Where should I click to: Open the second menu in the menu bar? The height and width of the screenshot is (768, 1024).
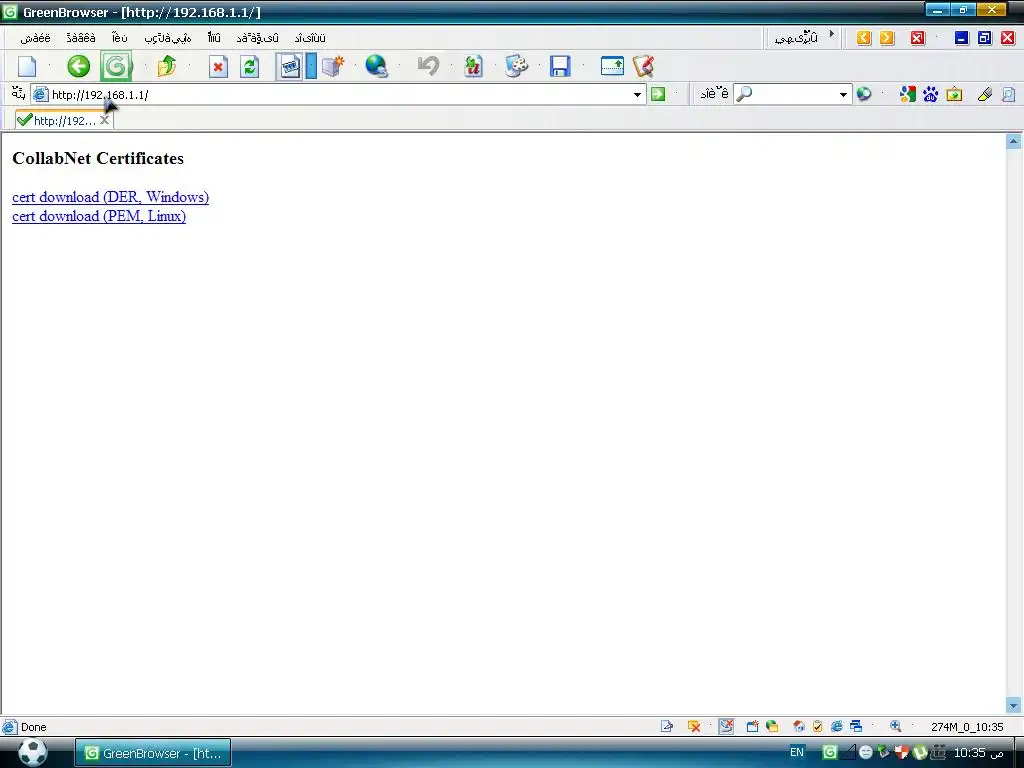(x=81, y=38)
